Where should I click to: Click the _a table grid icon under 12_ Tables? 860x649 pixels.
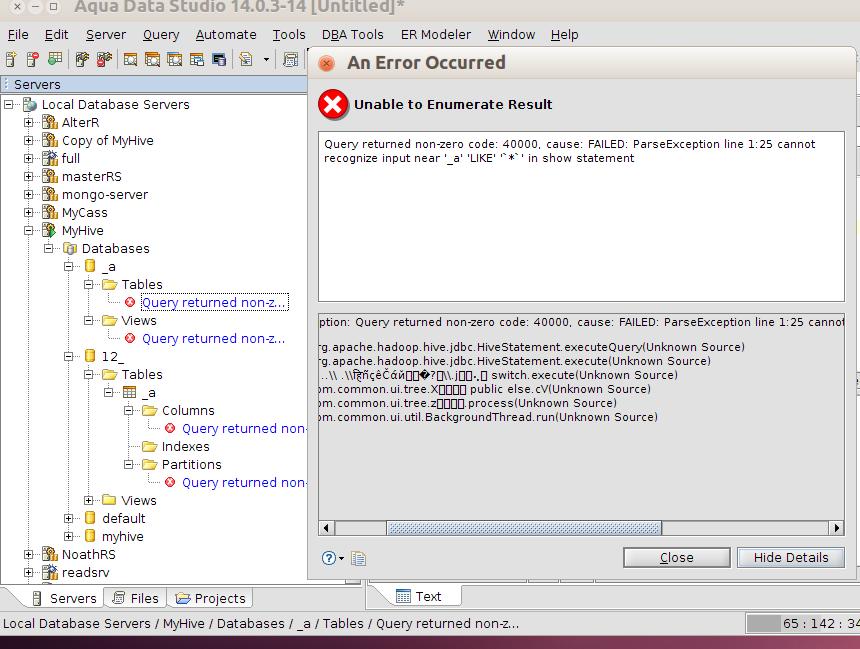tap(129, 392)
